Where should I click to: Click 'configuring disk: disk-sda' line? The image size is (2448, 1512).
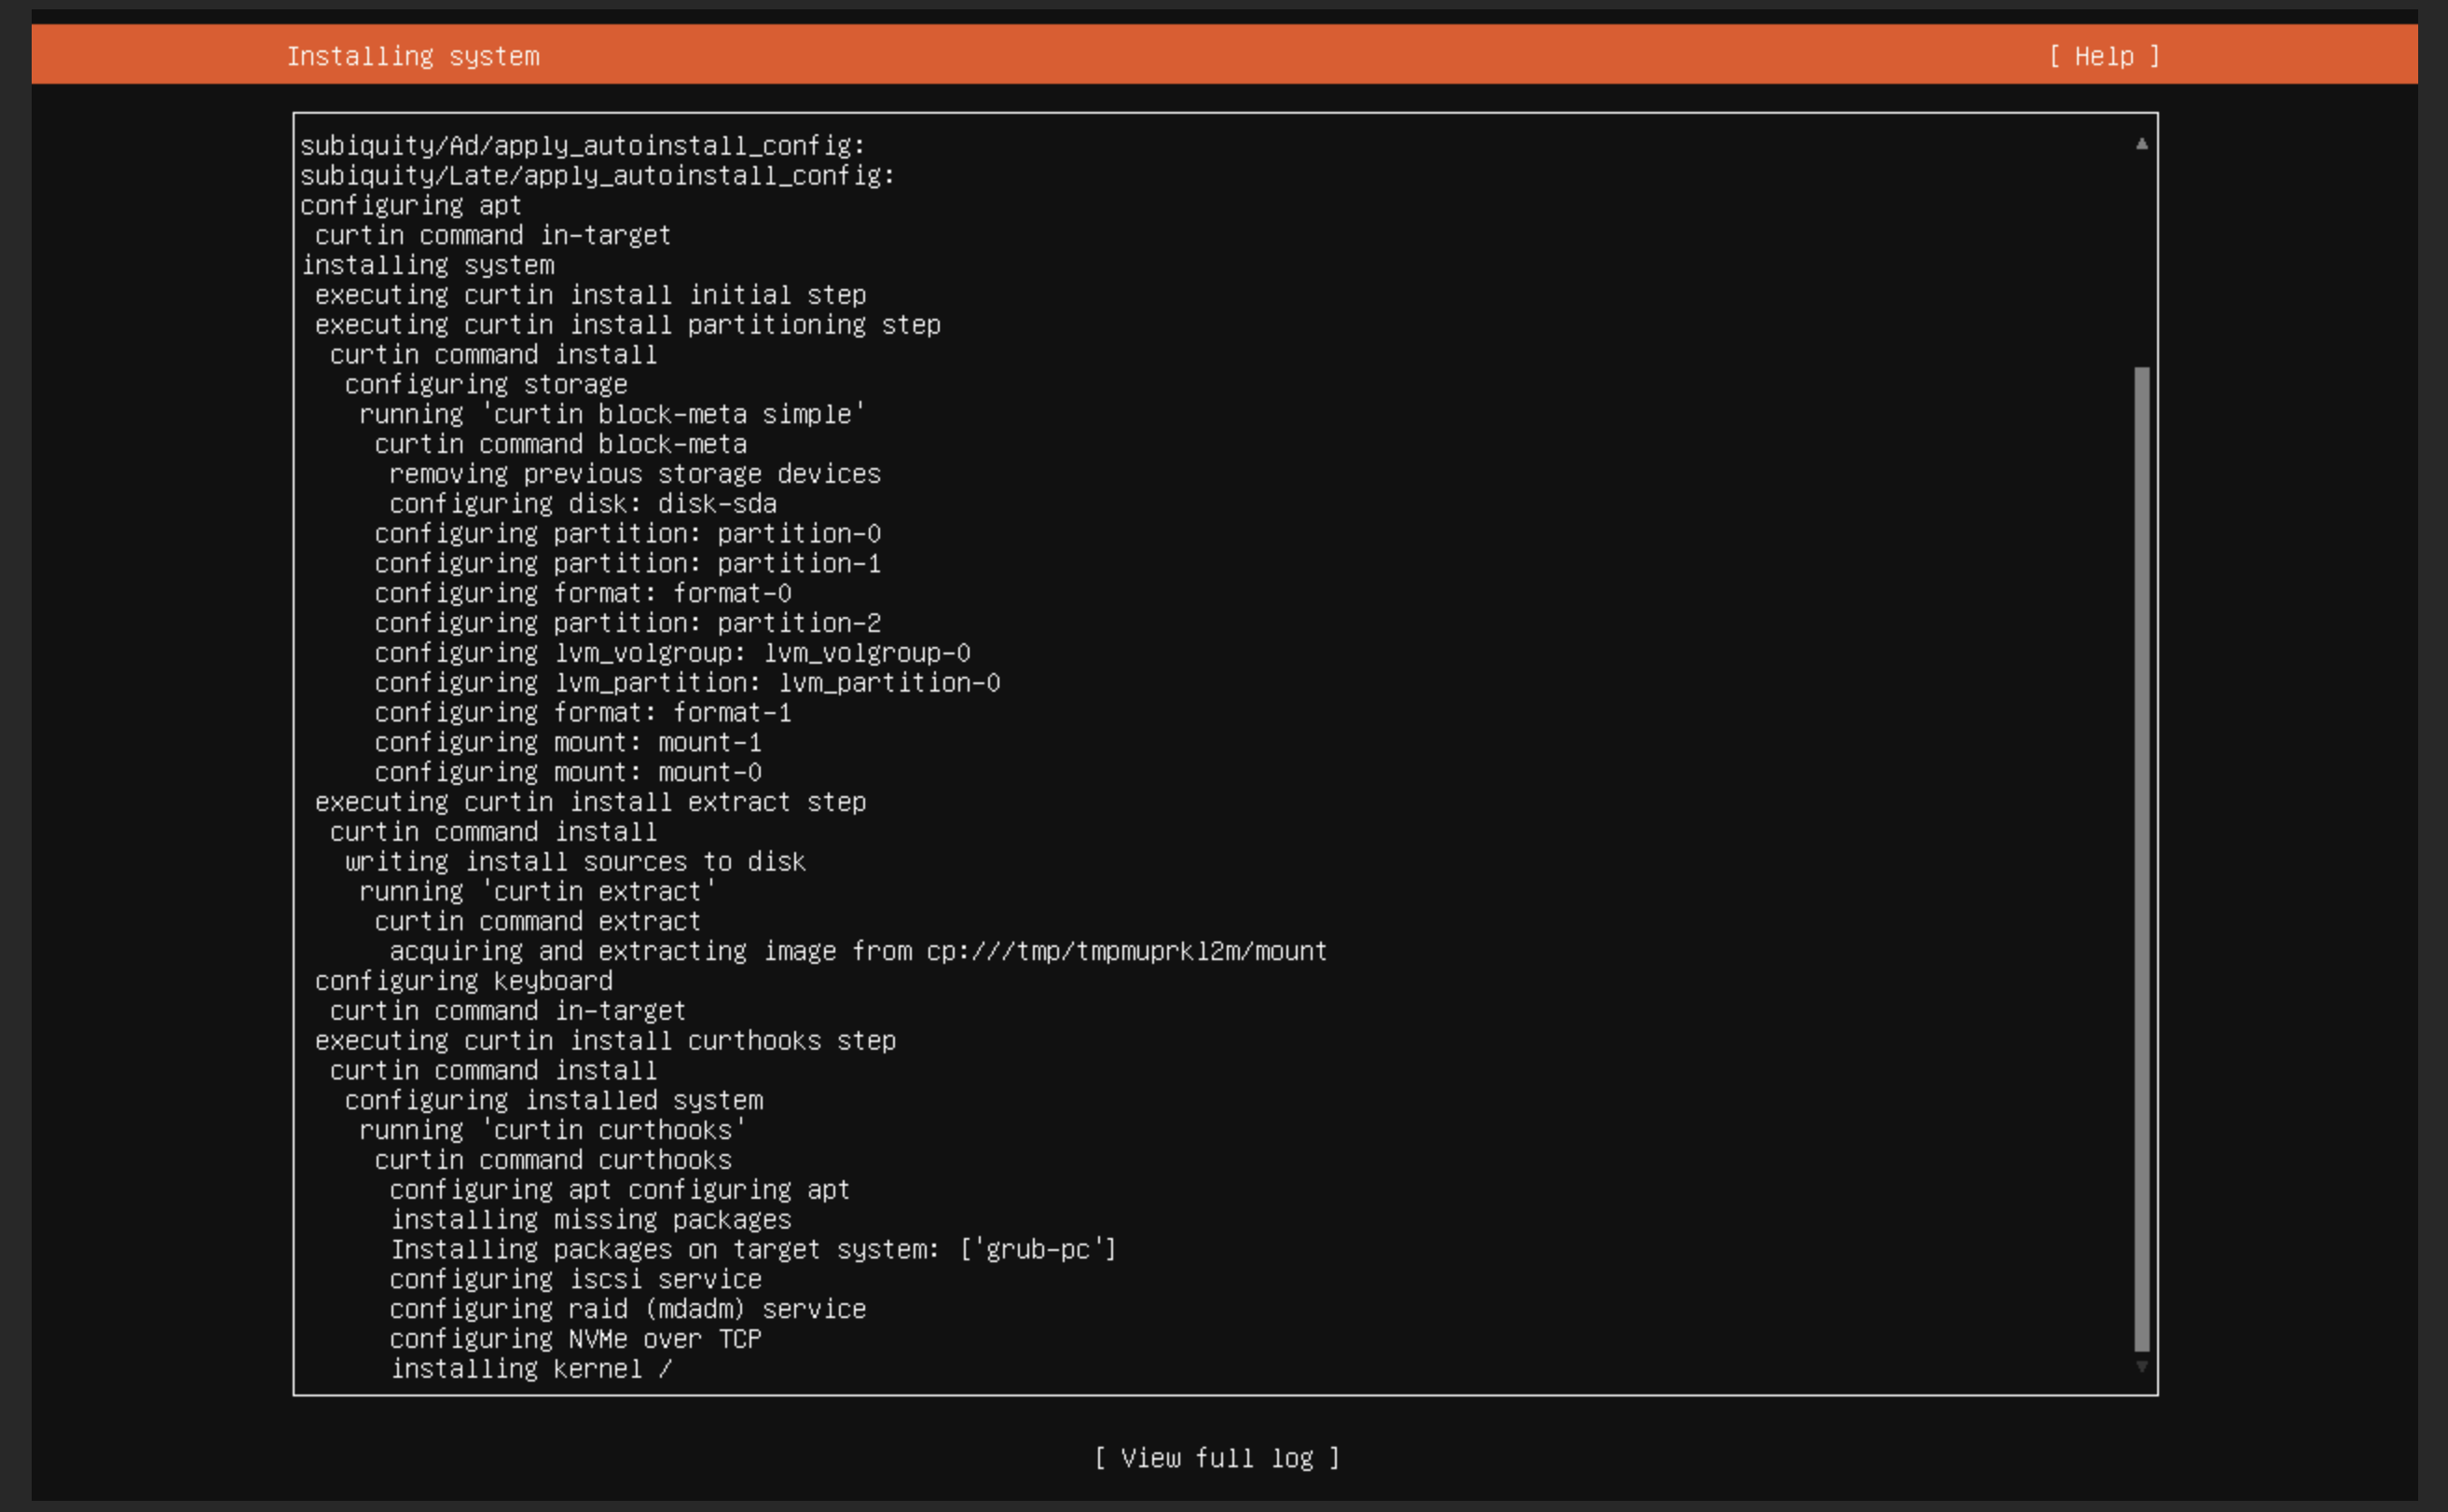[583, 504]
